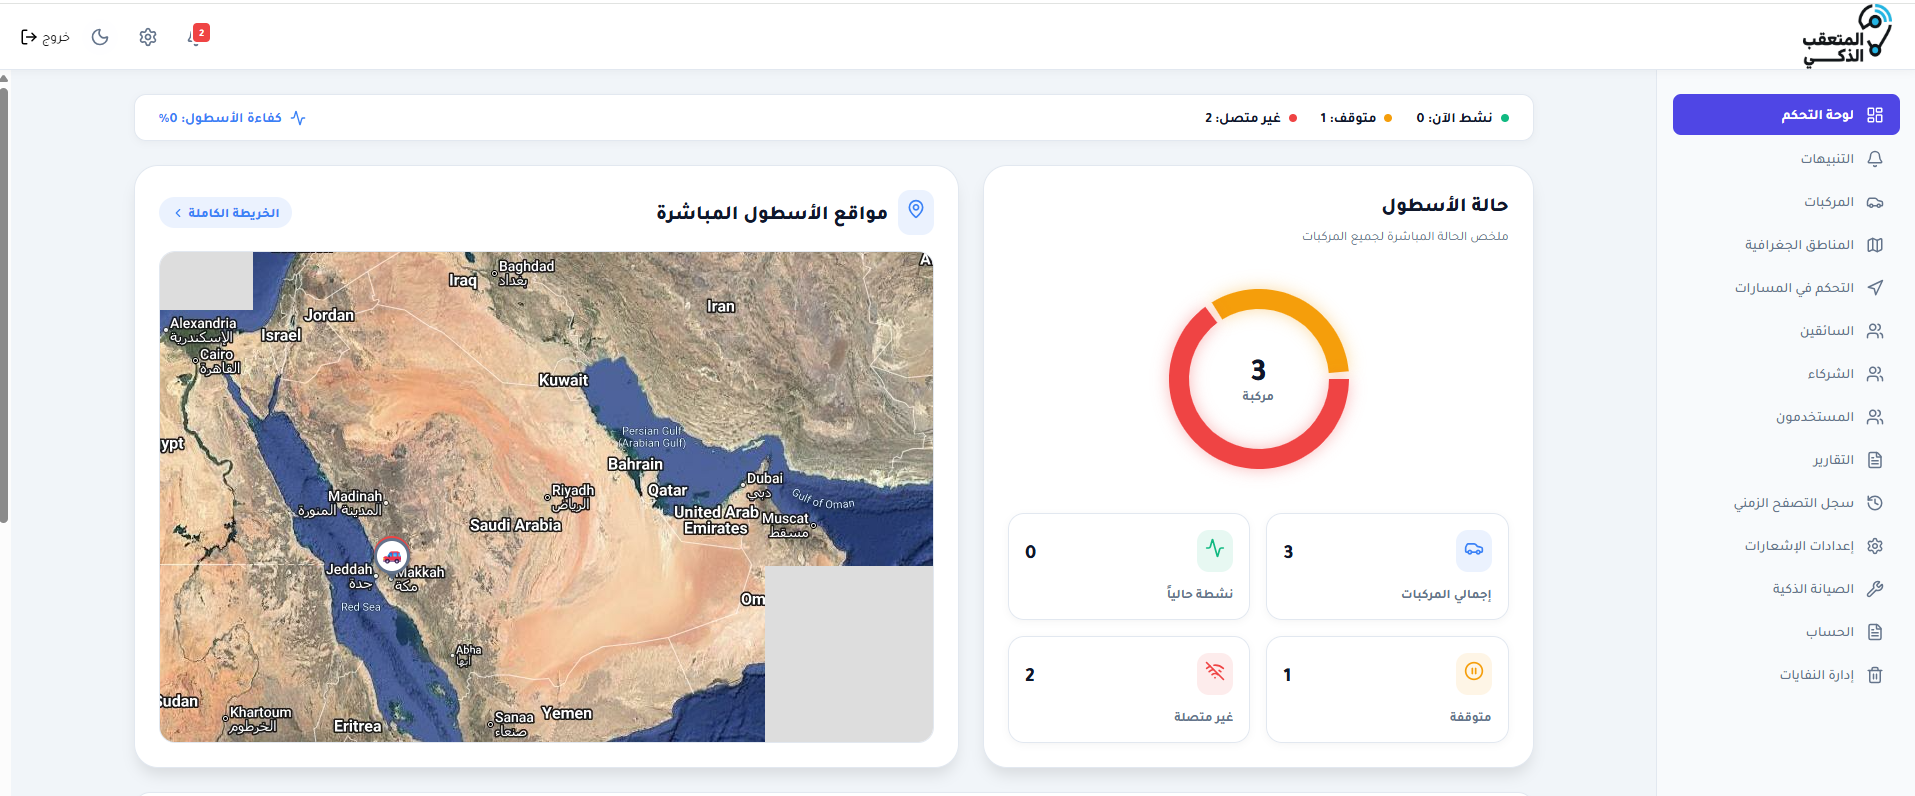Click the pulse icon on the نشطة حالياً card

[x=1215, y=549]
